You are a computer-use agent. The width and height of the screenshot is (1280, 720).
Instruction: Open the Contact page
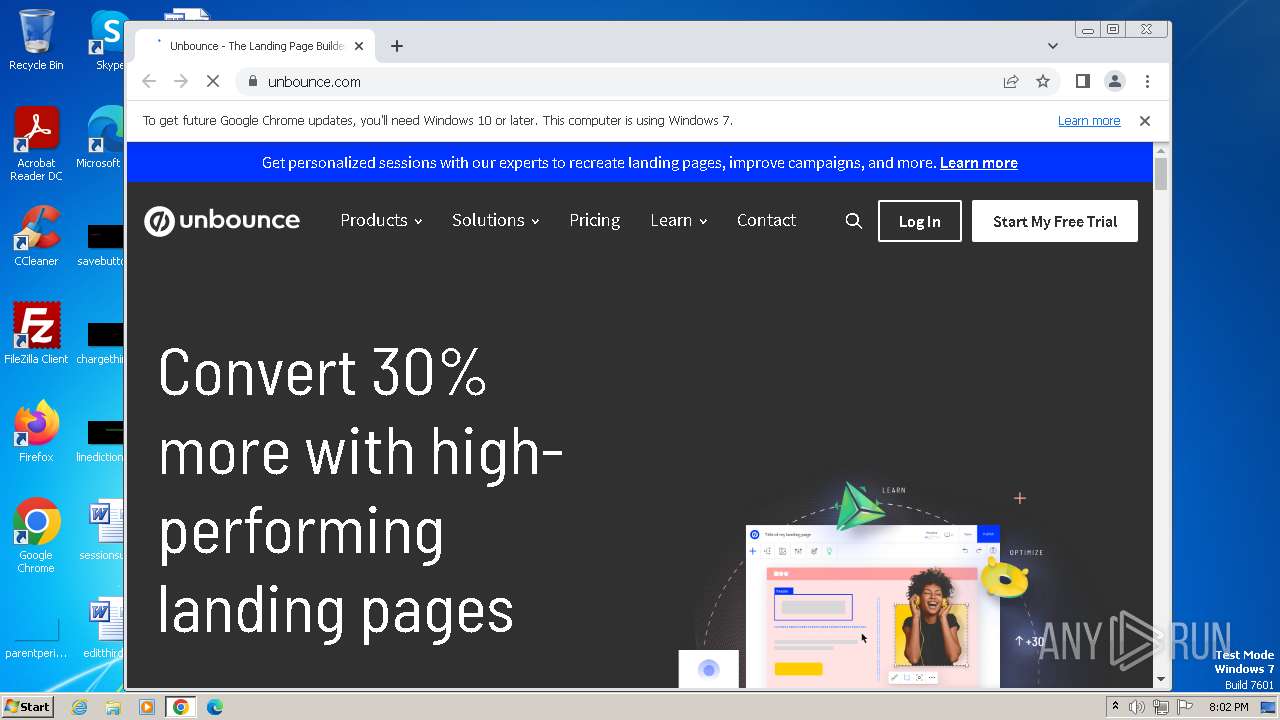(x=767, y=221)
